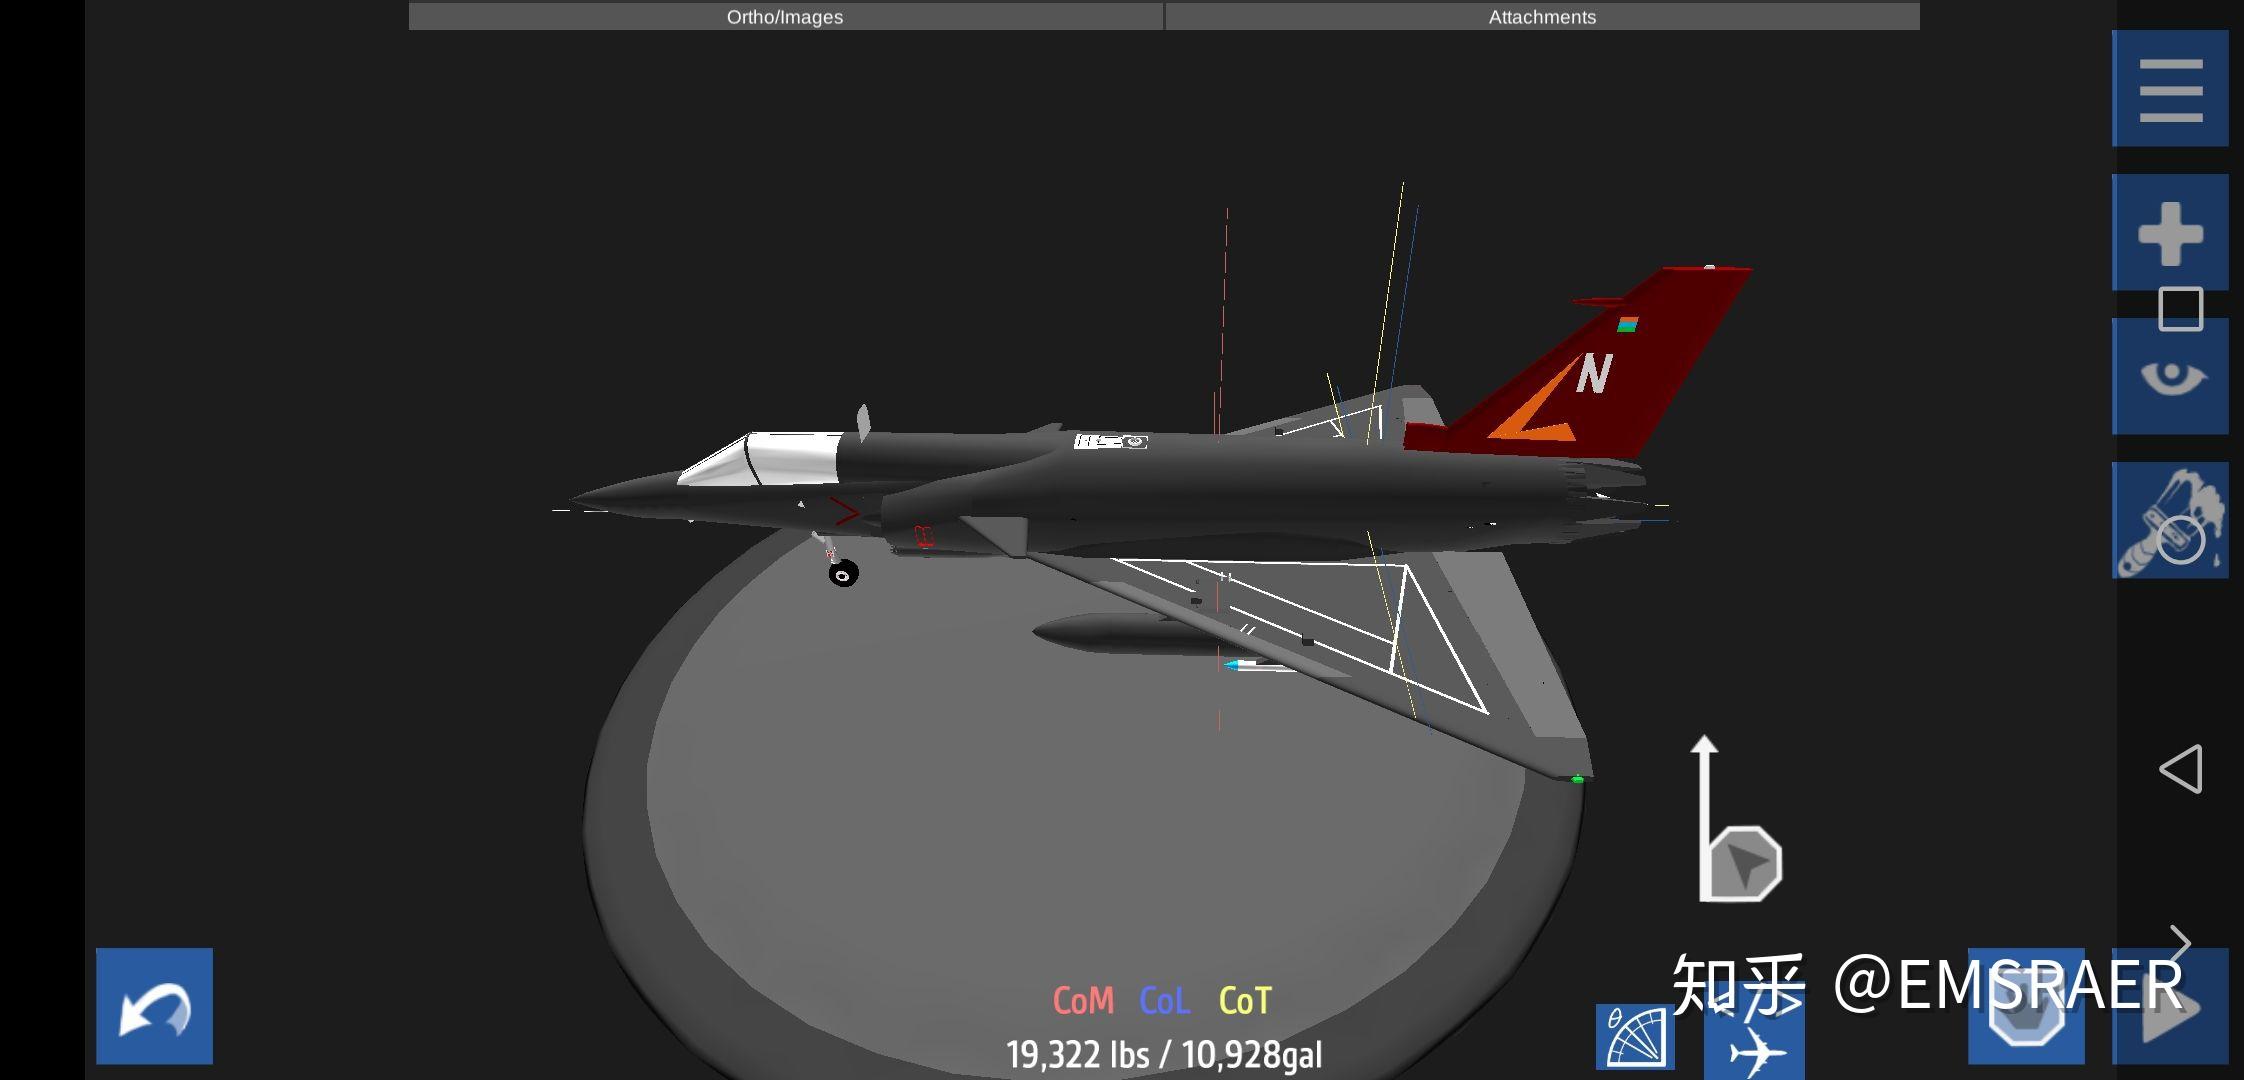The width and height of the screenshot is (2244, 1080).
Task: Expand the small right chevron arrow
Action: [2181, 944]
